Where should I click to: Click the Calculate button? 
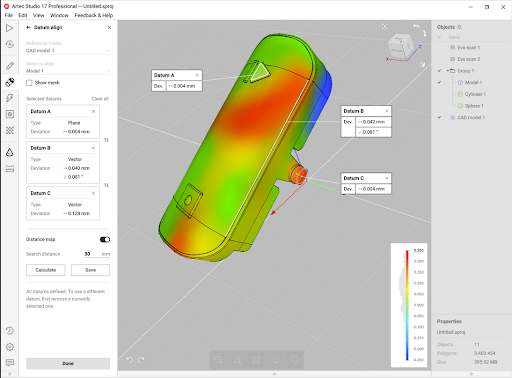[x=46, y=270]
